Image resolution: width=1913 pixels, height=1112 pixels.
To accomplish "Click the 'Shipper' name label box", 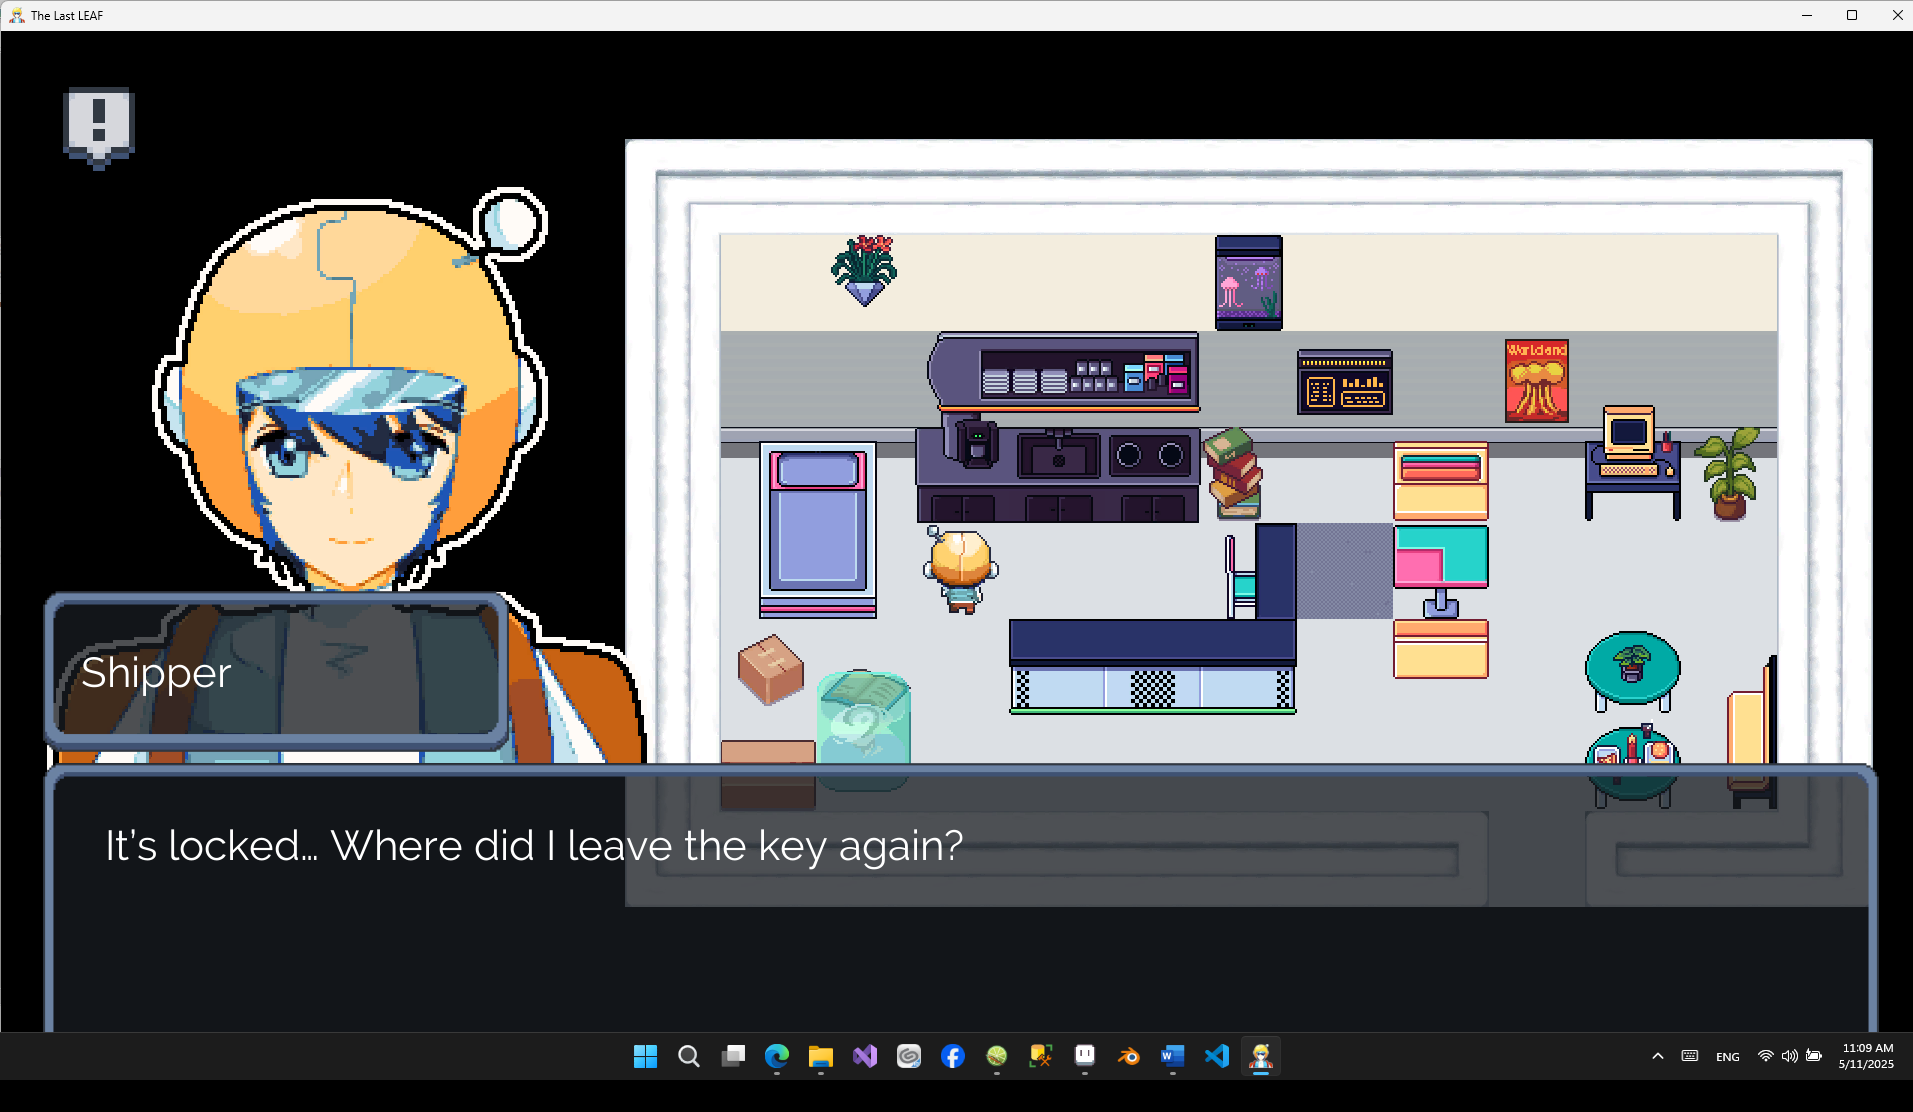I will point(277,671).
